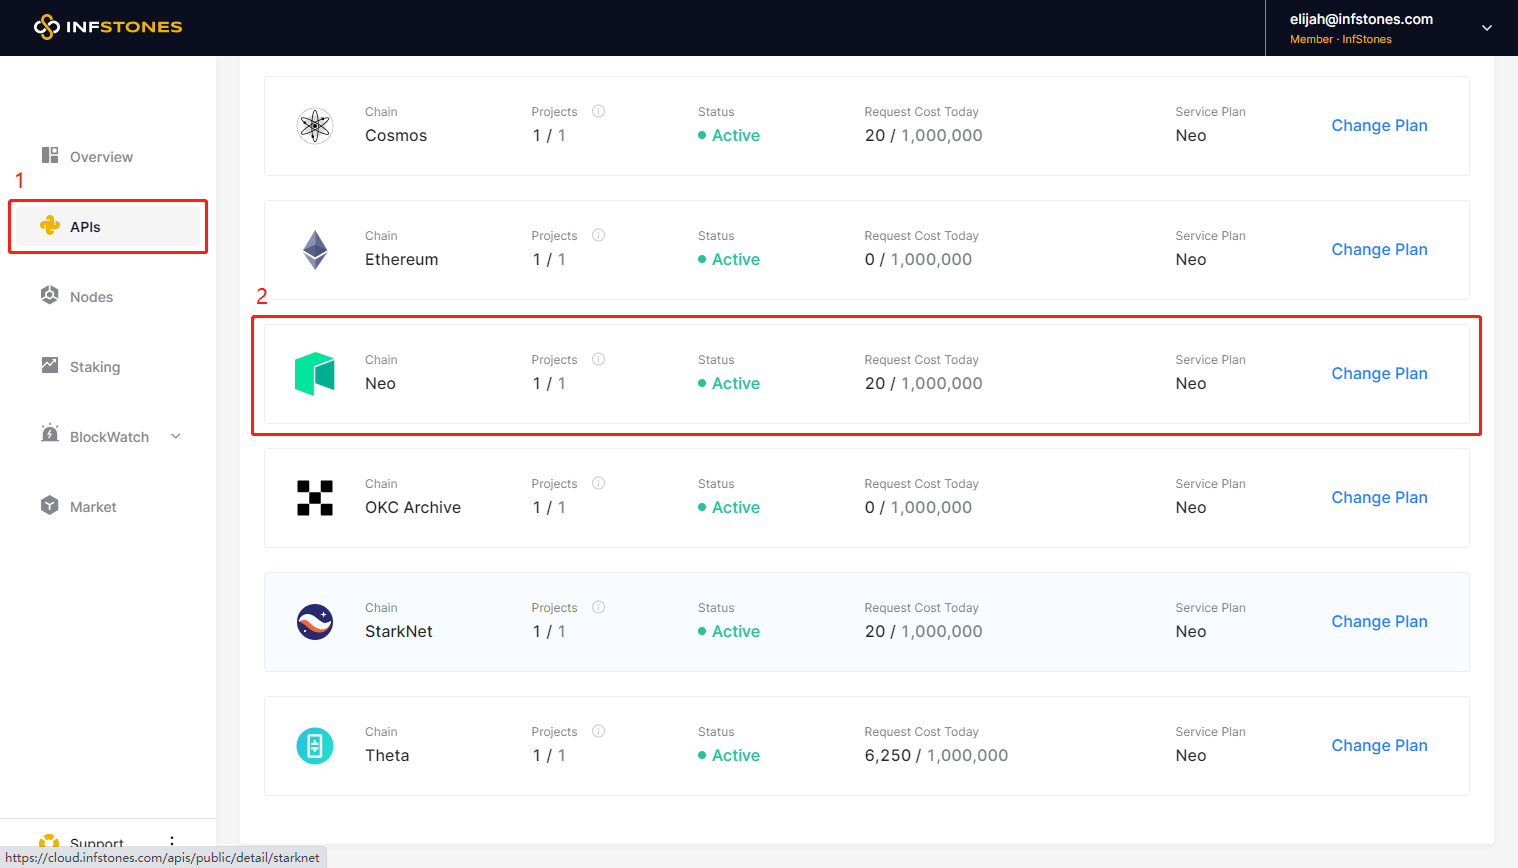Screen dimensions: 1518x868
Task: Click the APIs puzzle icon
Action: coord(50,225)
